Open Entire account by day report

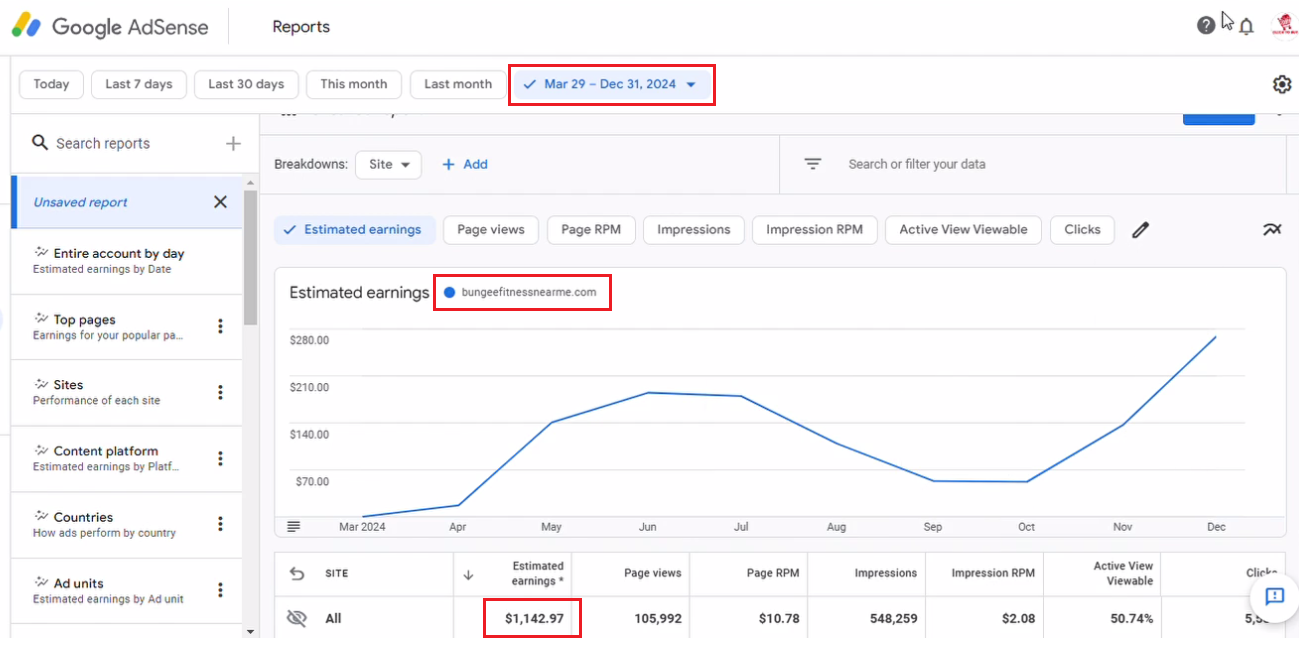click(126, 260)
